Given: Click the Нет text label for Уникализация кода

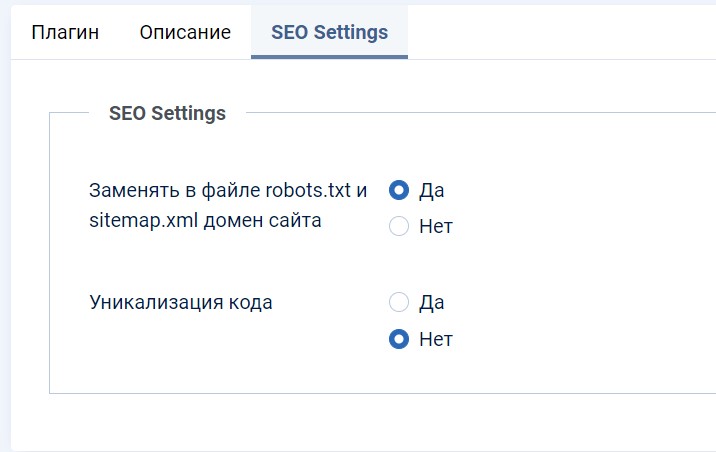Looking at the screenshot, I should tap(436, 339).
